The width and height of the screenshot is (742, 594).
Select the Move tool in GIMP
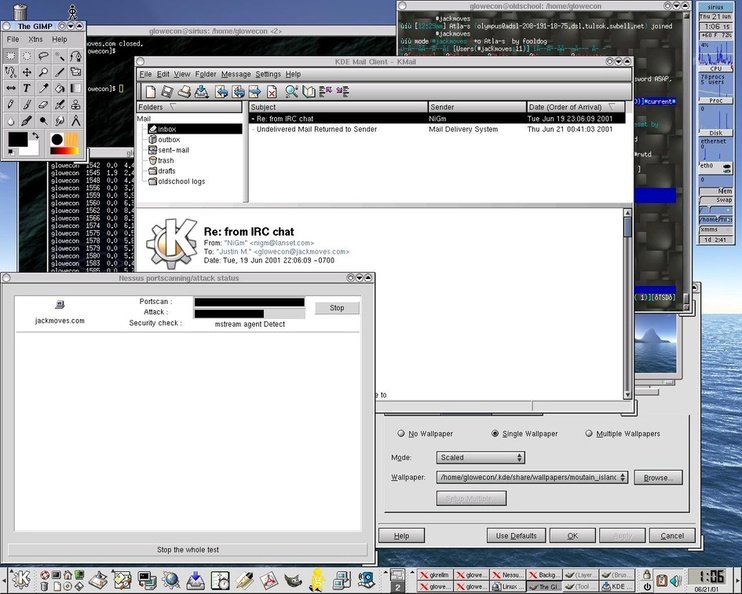[x=27, y=72]
